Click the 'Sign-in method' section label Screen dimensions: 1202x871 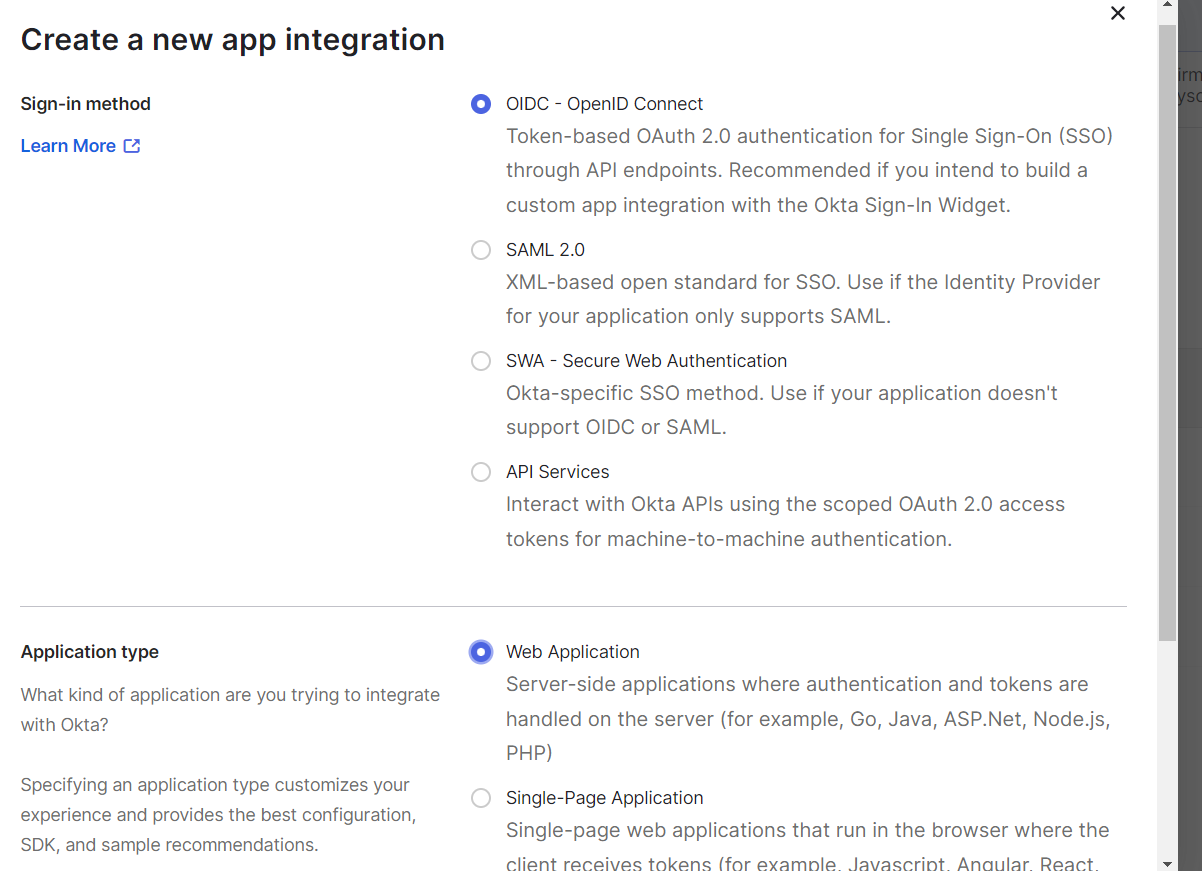coord(86,104)
